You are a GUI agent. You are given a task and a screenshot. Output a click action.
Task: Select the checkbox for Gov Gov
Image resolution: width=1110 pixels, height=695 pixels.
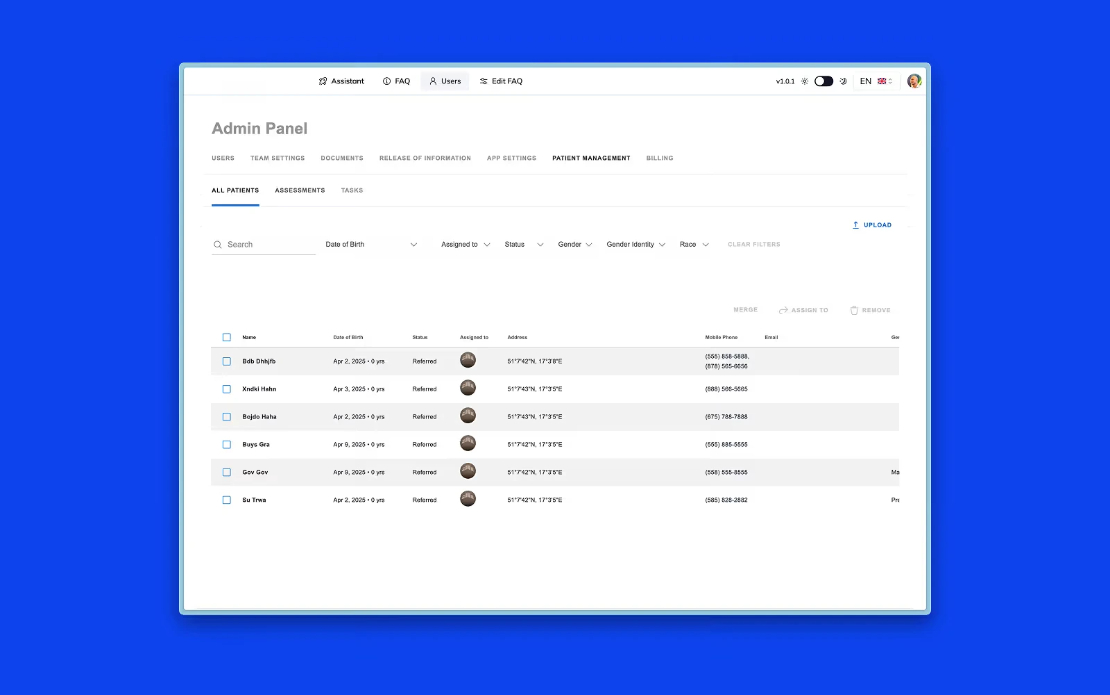click(x=227, y=472)
